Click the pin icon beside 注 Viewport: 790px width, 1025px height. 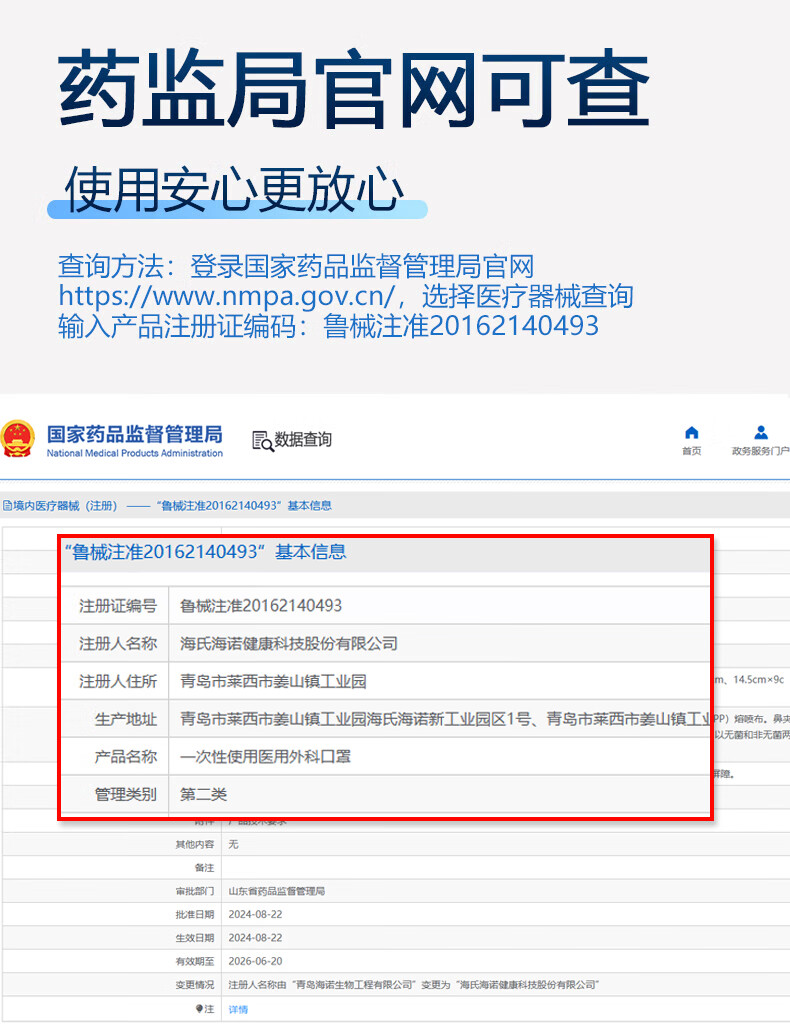199,1009
